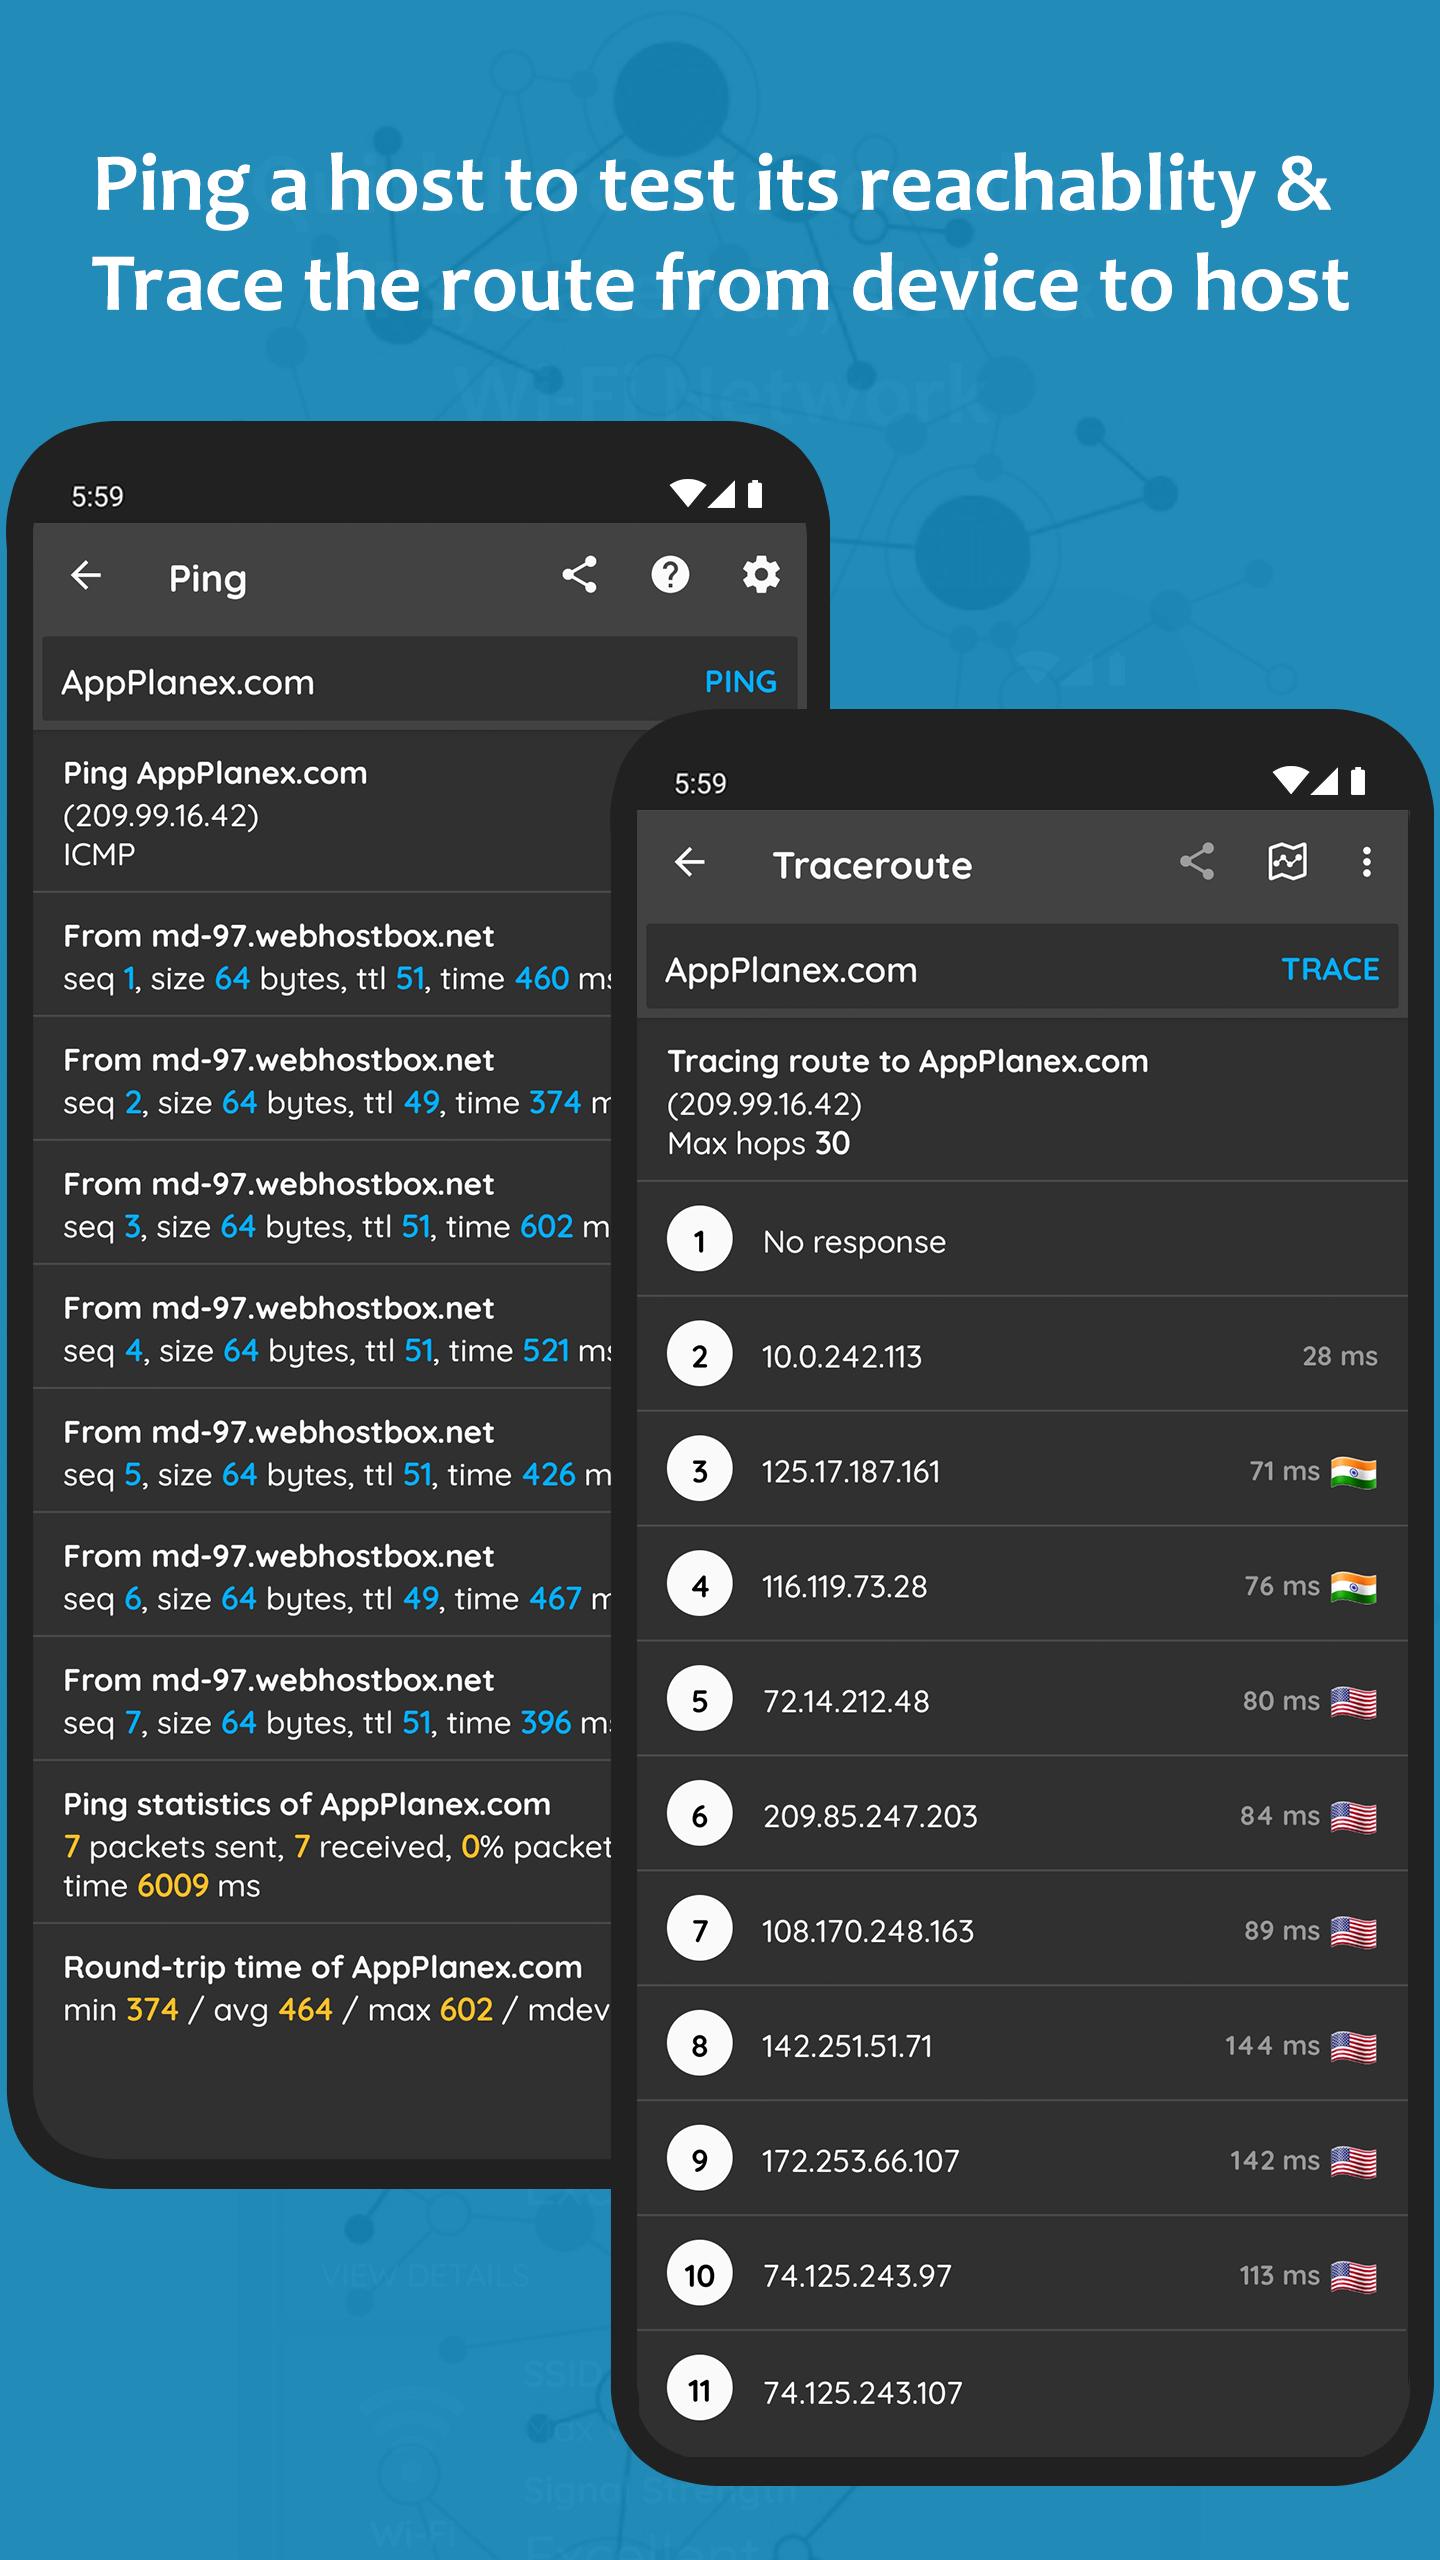Tap the US flag on hop 8
The image size is (1440, 2560).
click(1353, 2047)
